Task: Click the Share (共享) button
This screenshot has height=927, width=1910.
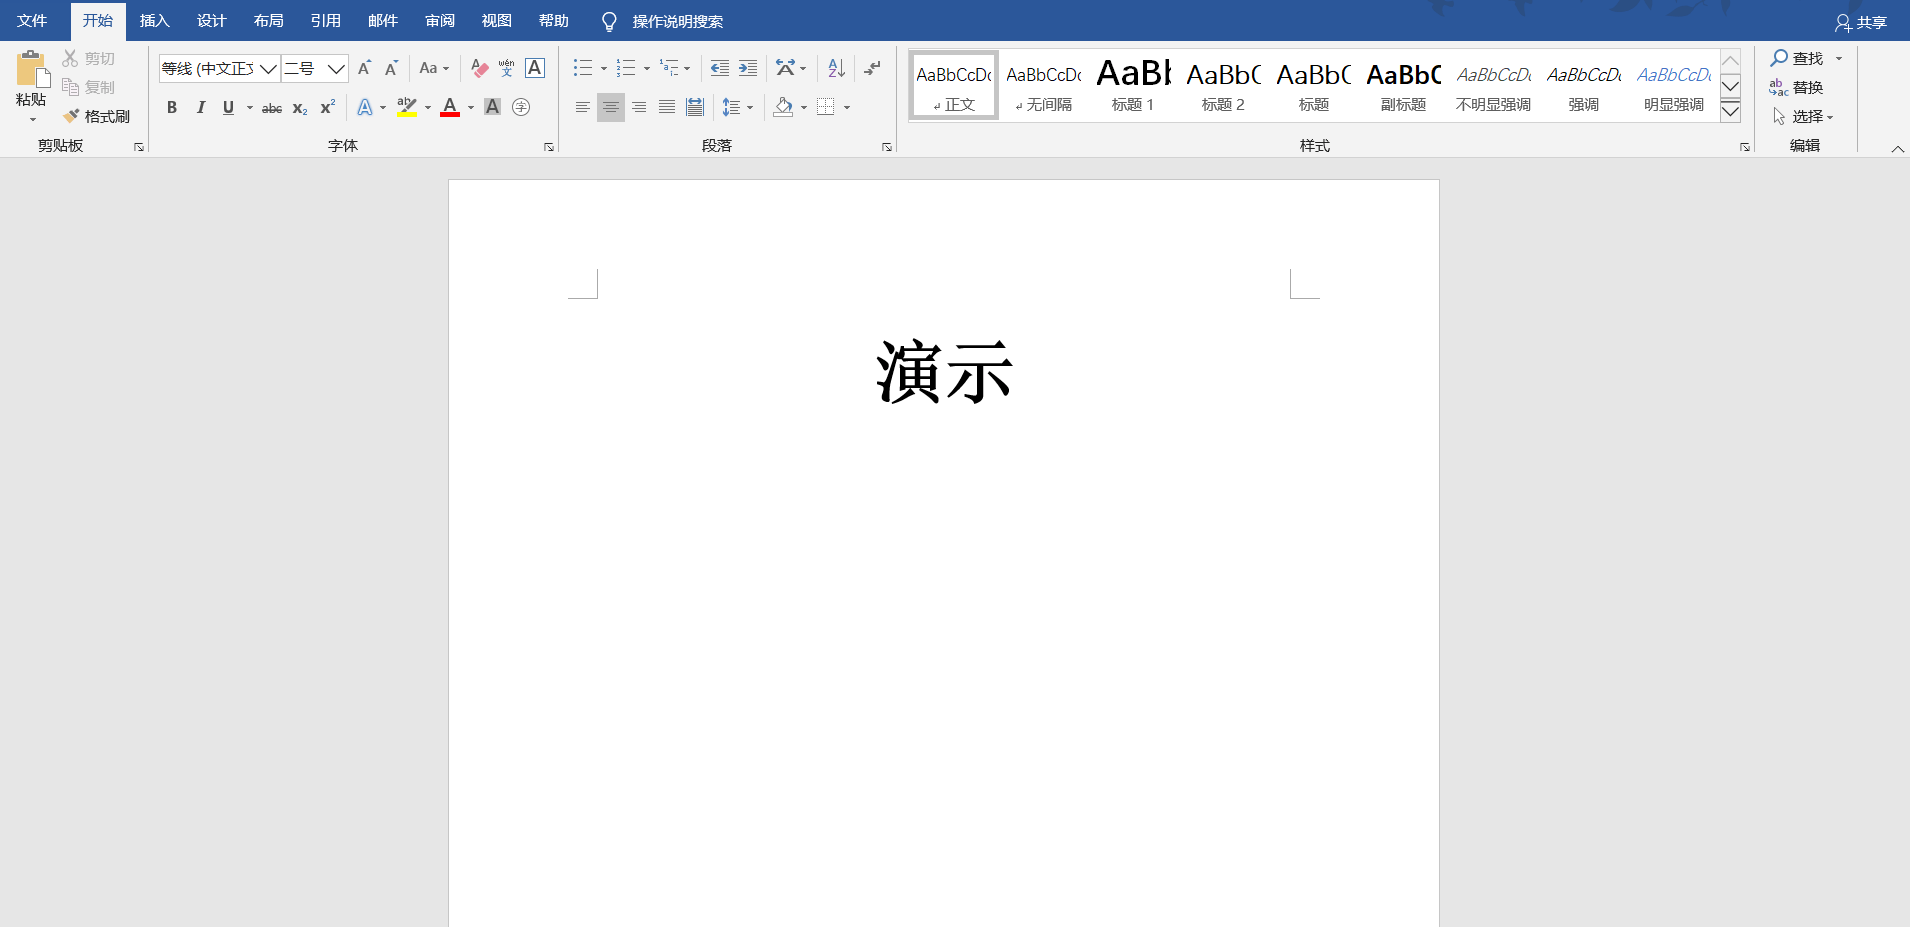Action: pyautogui.click(x=1861, y=22)
